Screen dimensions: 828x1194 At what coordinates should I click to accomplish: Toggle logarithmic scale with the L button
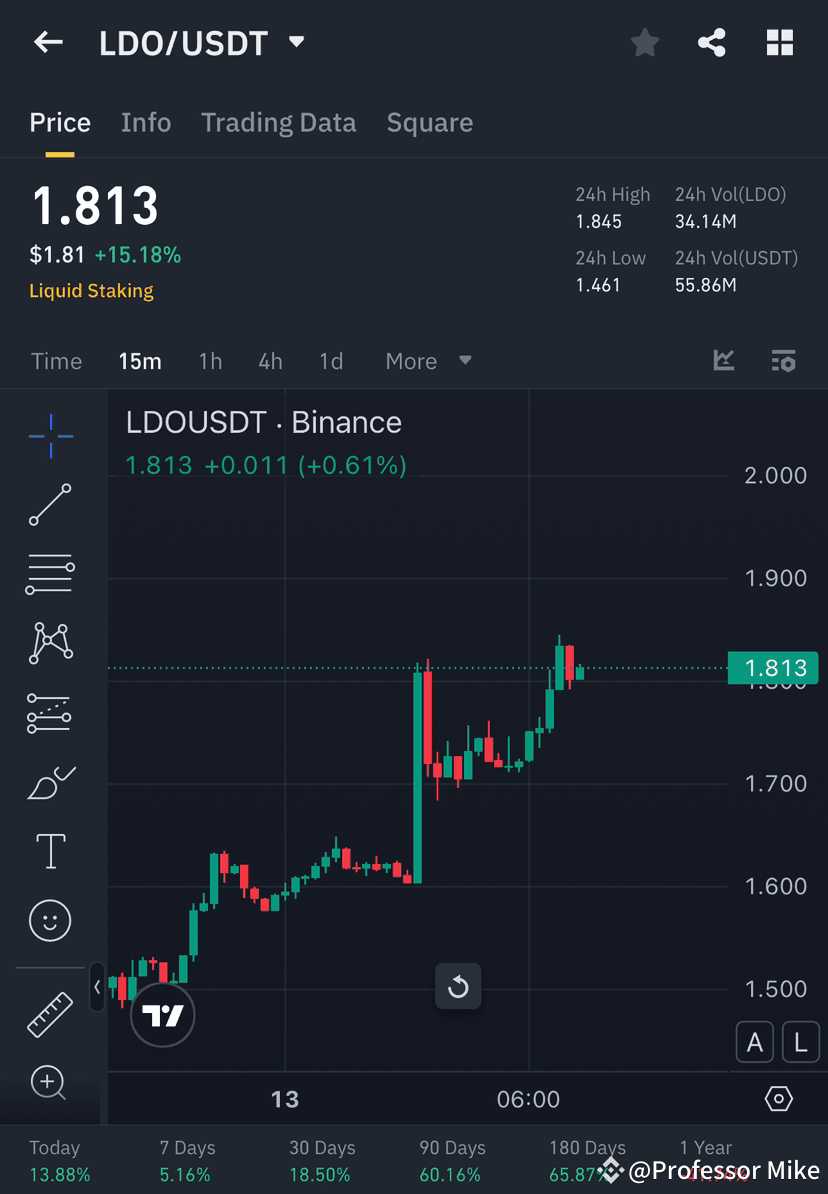point(800,1042)
